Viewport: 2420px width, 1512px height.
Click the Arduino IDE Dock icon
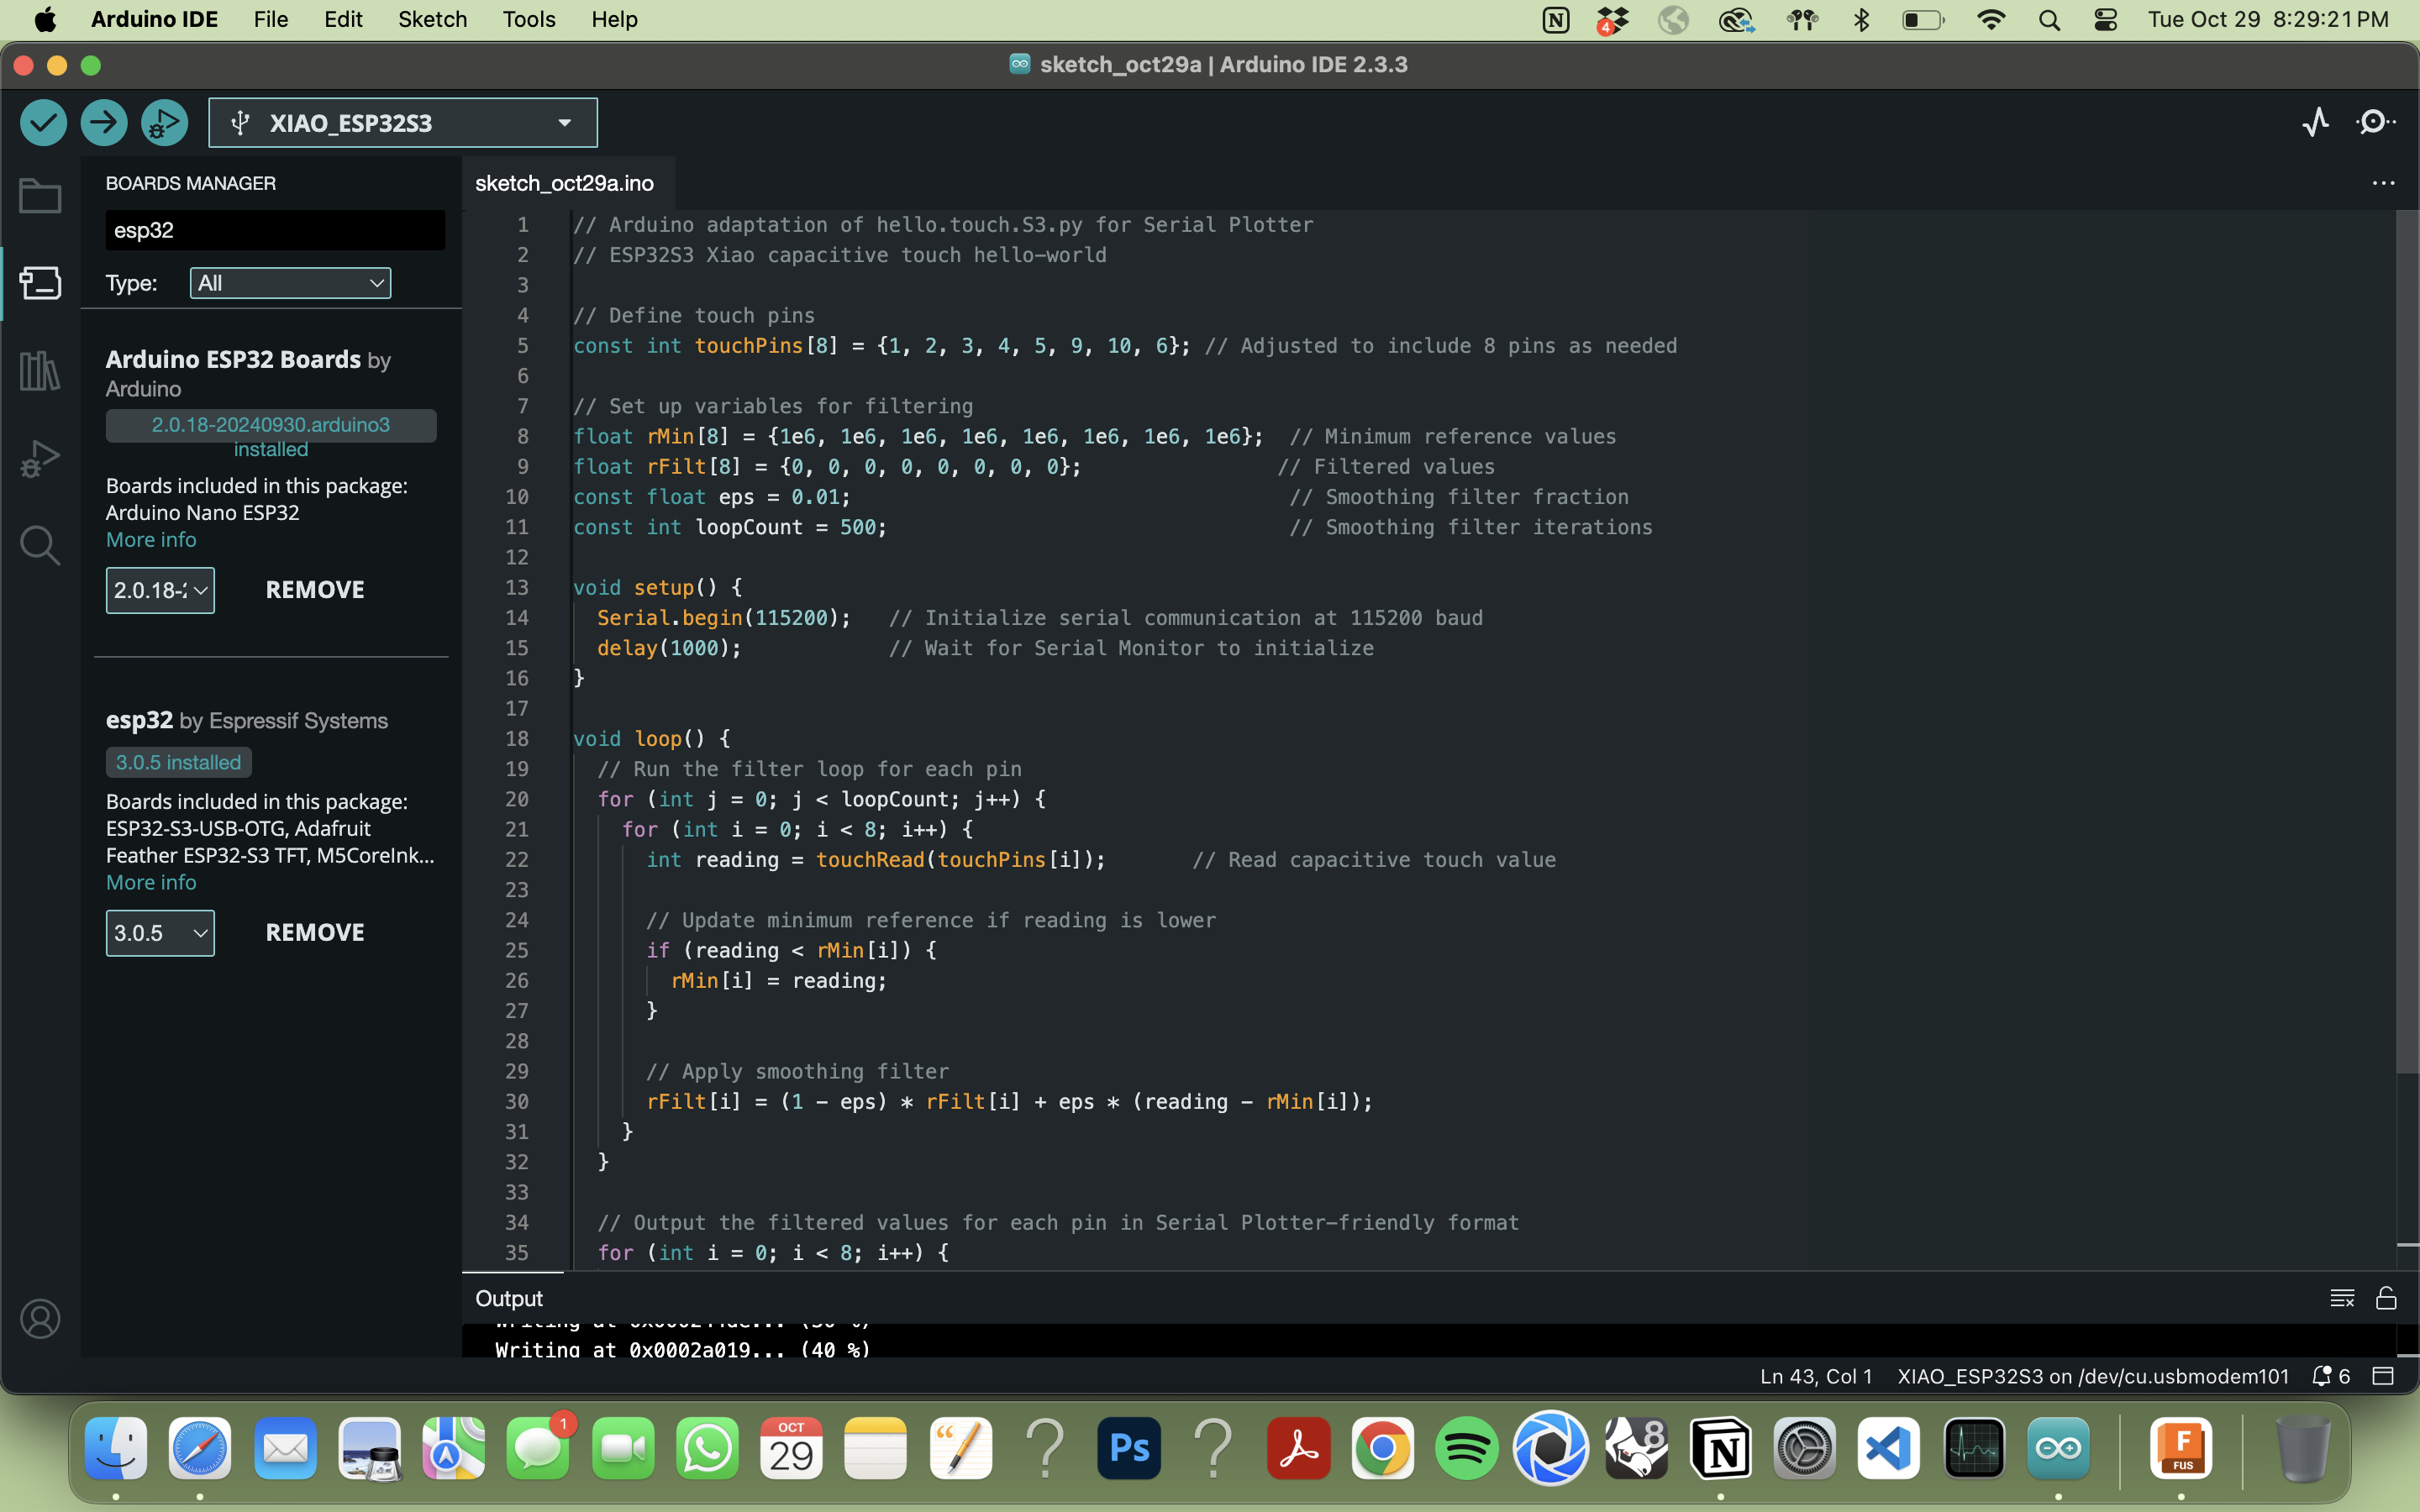click(x=2058, y=1448)
